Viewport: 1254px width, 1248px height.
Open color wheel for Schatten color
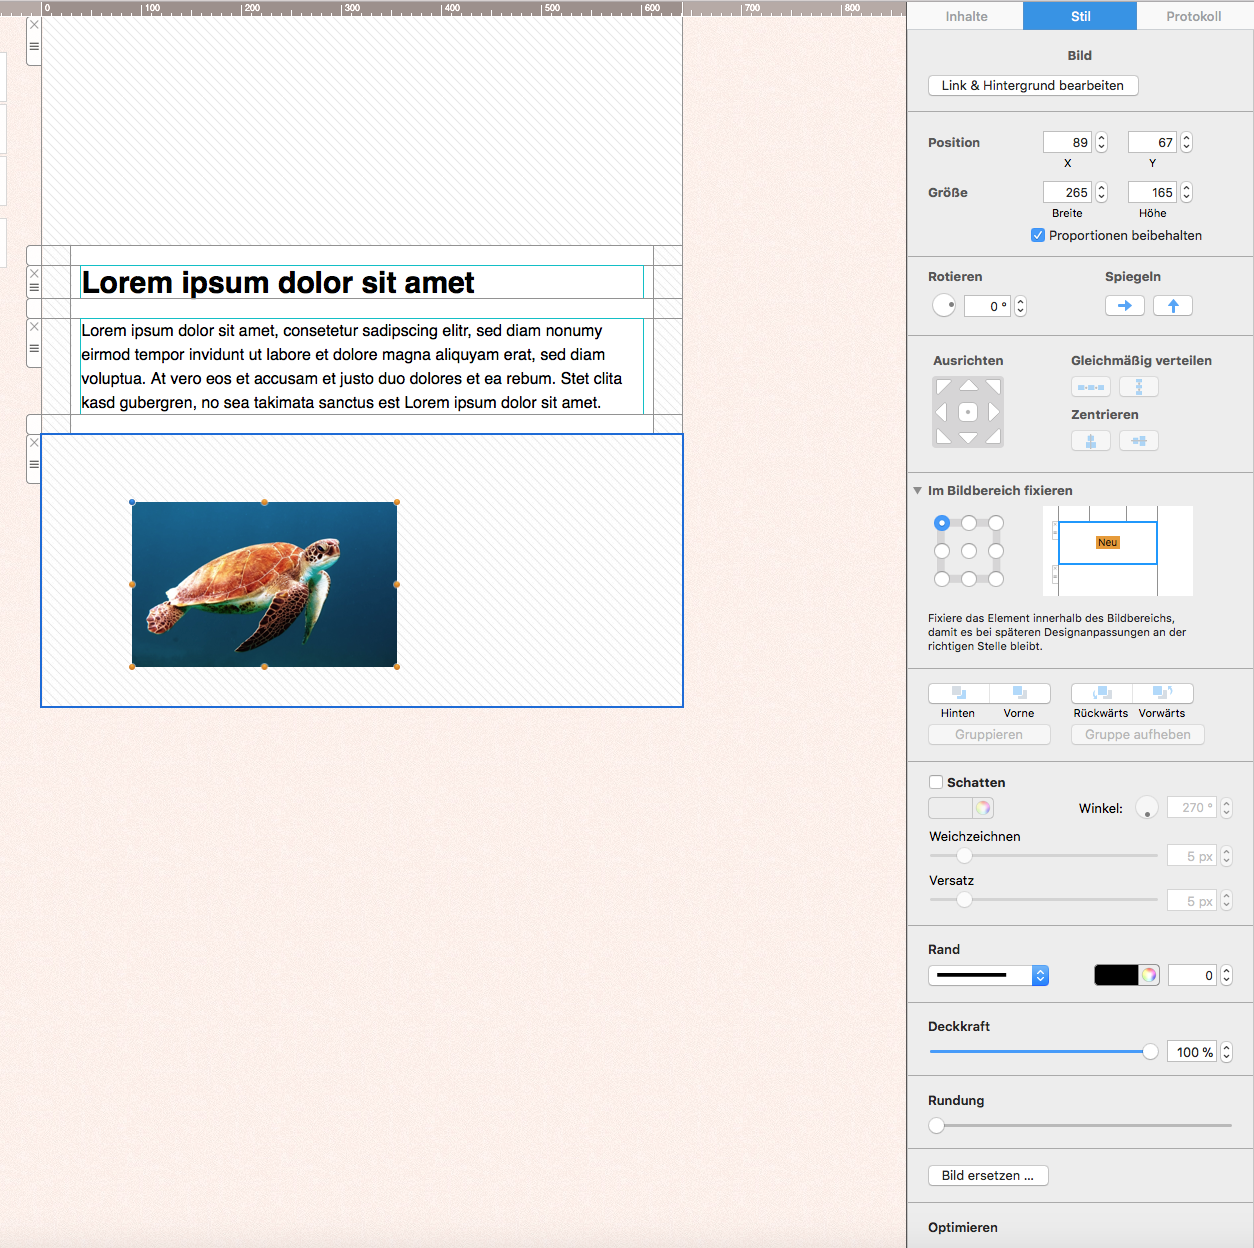[x=983, y=808]
